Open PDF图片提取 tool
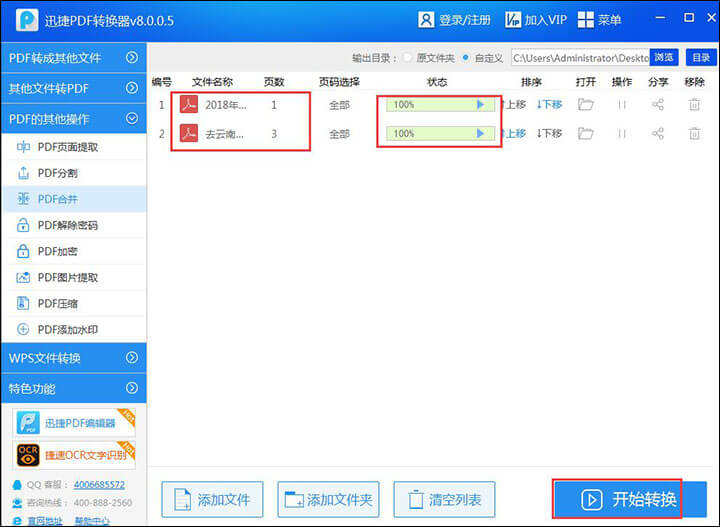The width and height of the screenshot is (720, 527). click(73, 278)
